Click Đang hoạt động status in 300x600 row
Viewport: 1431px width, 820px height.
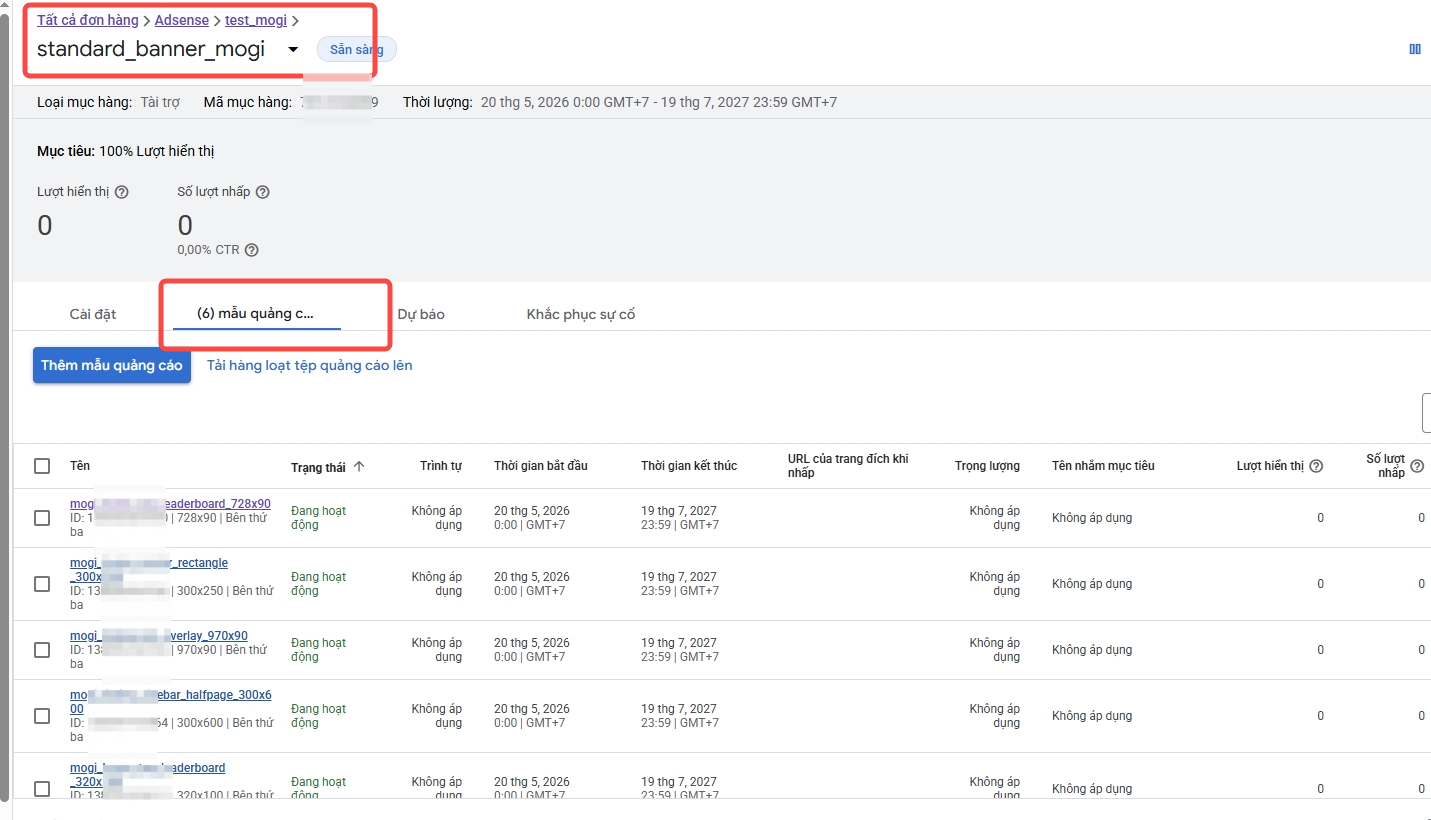click(318, 716)
